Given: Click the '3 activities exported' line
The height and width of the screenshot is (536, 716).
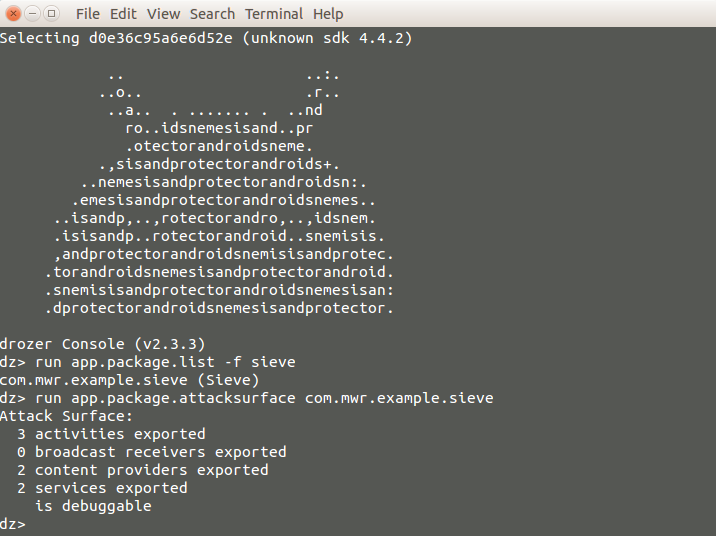Looking at the screenshot, I should click(111, 434).
